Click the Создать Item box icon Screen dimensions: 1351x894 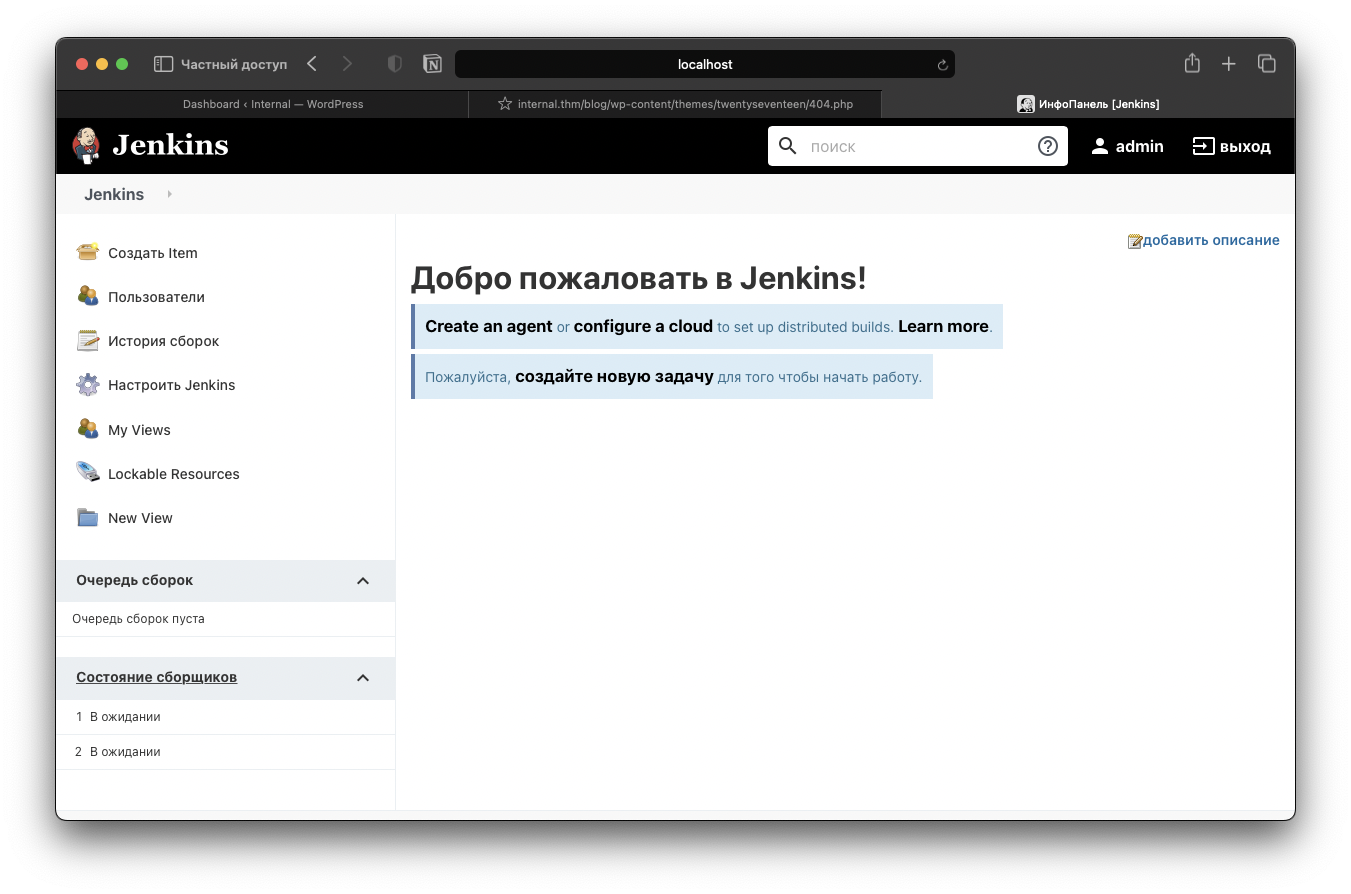(x=88, y=252)
